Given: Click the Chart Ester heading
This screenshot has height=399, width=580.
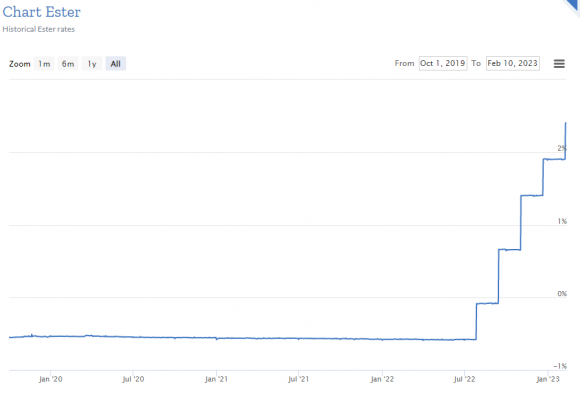Looking at the screenshot, I should pos(41,12).
